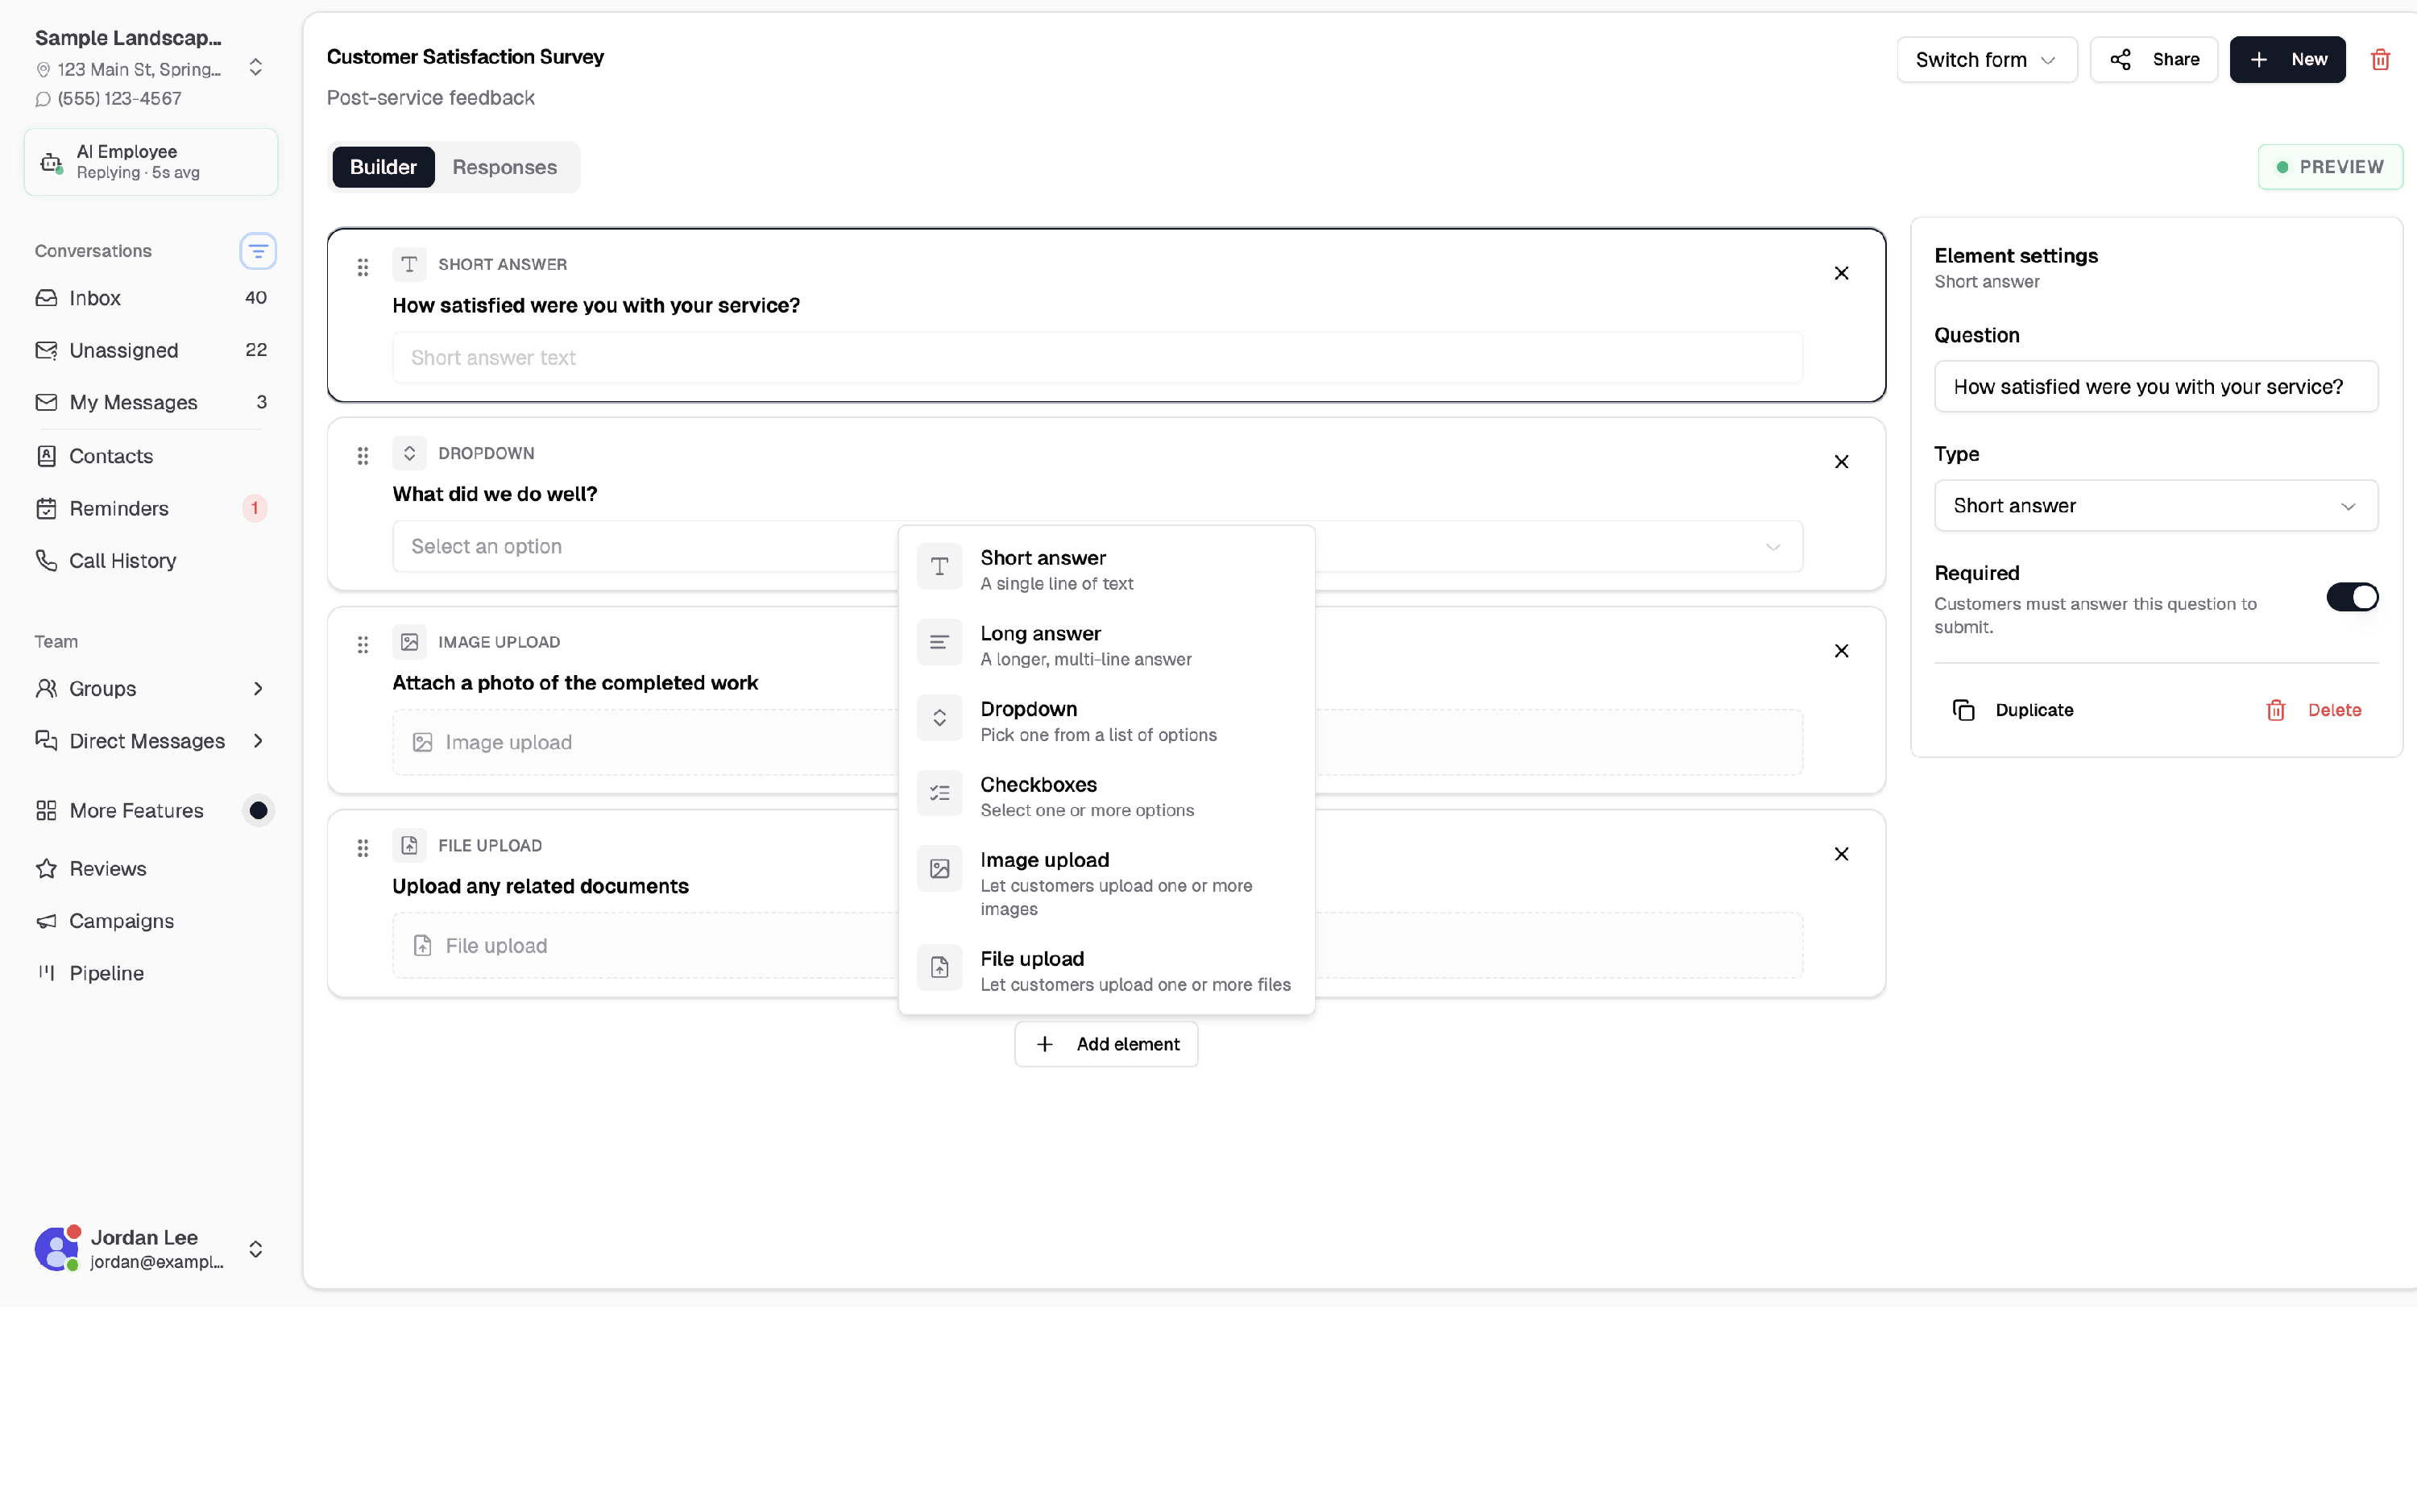Click the Post-service feedback description
Viewport: 2417px width, 1512px height.
430,98
